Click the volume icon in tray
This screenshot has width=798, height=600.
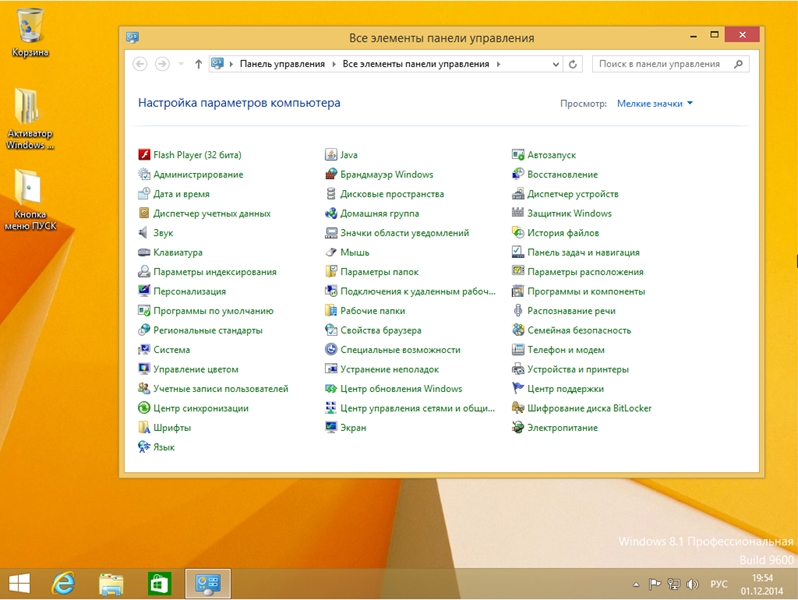coord(692,584)
